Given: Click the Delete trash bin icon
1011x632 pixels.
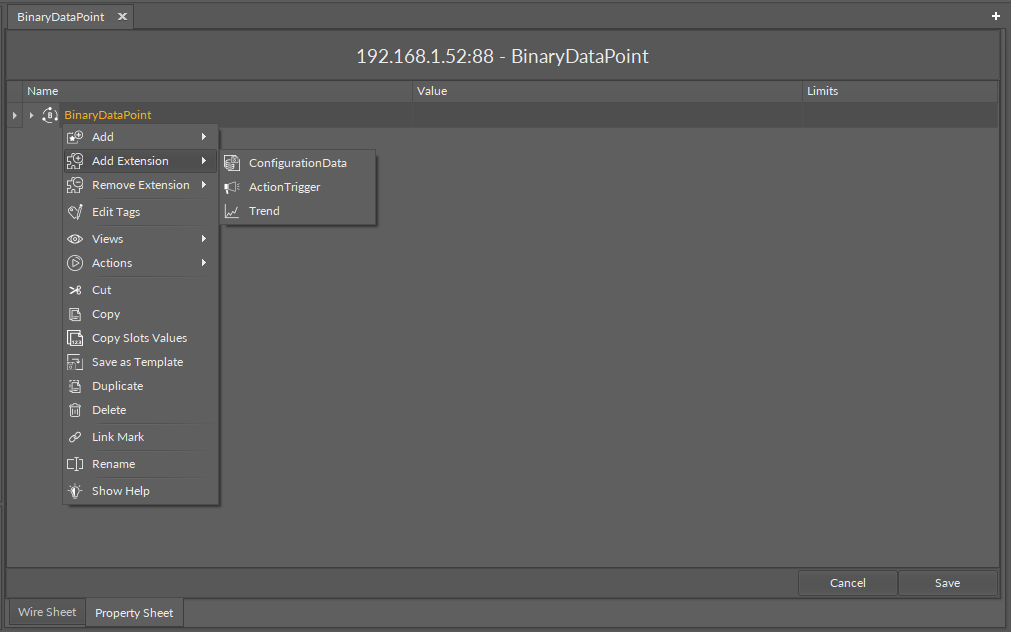Looking at the screenshot, I should (75, 410).
